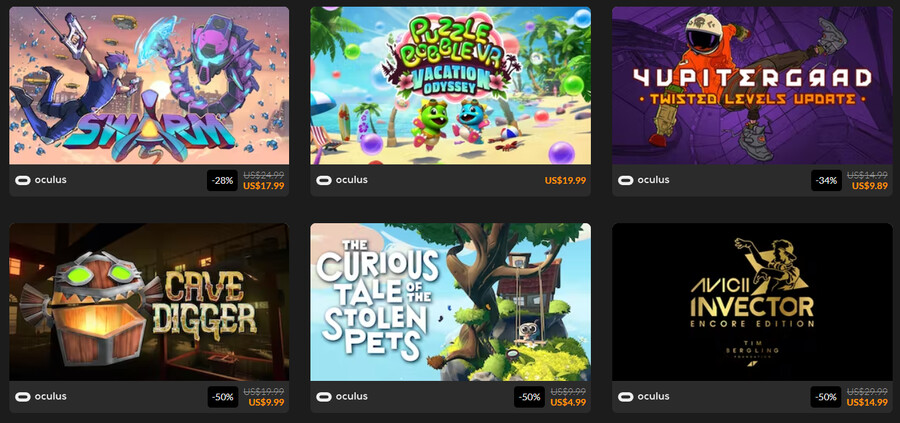Click the Oculus icon under Curious Tale
900x423 pixels.
pos(324,397)
